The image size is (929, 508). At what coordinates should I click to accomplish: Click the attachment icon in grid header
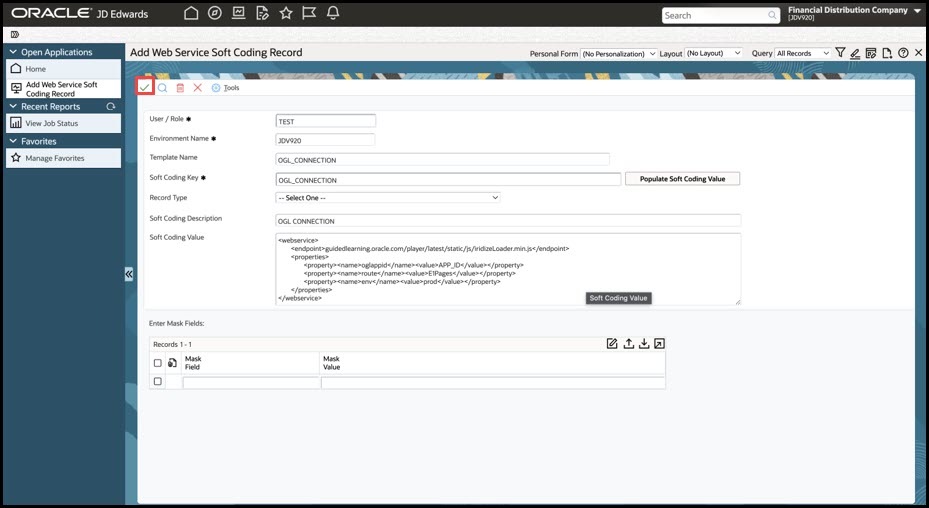[x=172, y=363]
